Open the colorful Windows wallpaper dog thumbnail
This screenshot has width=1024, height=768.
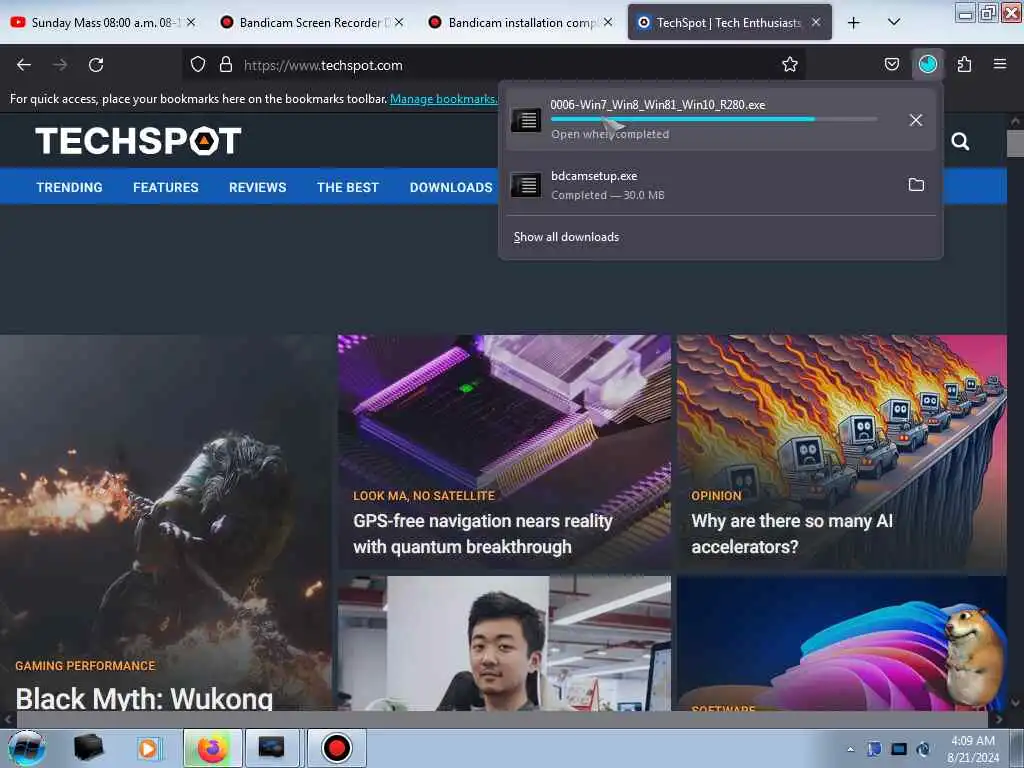(842, 643)
